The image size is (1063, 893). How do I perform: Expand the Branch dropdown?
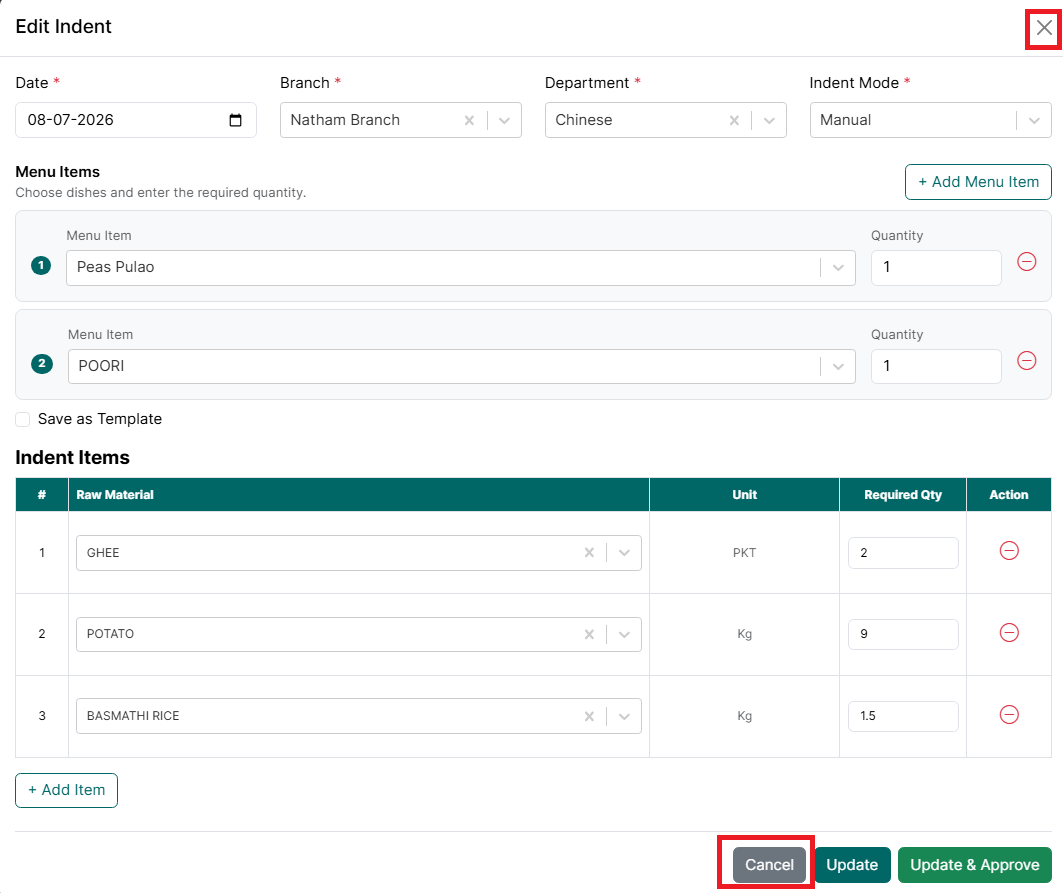(x=504, y=120)
